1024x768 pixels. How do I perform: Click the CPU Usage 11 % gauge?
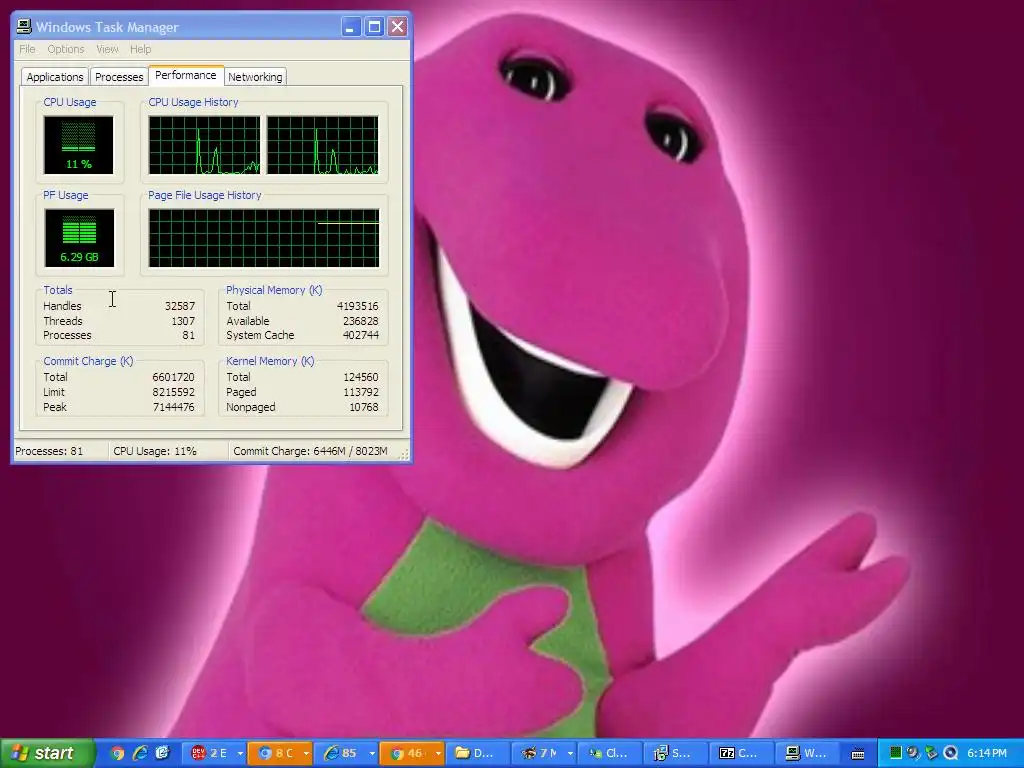coord(78,145)
